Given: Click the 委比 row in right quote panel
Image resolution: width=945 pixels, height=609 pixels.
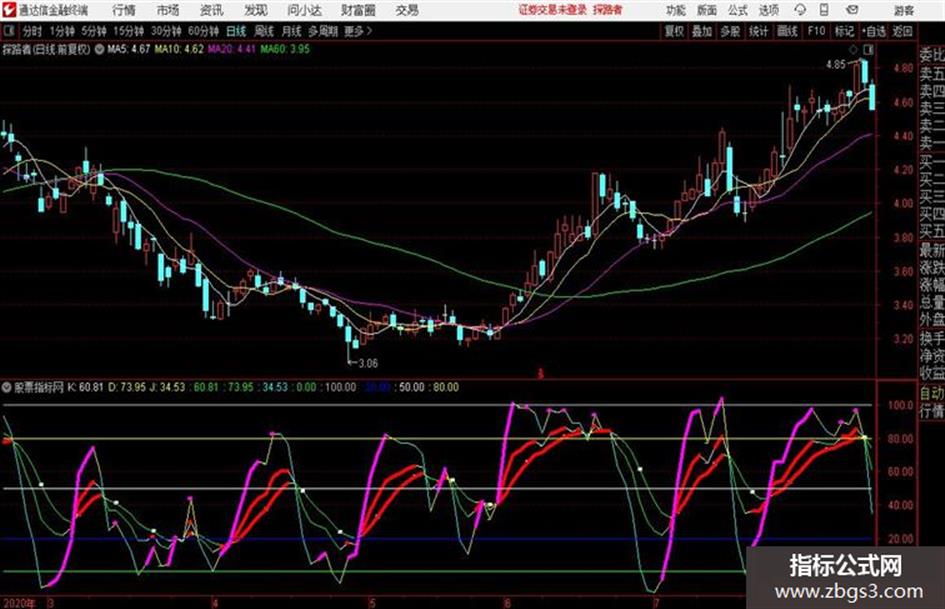Looking at the screenshot, I should (932, 55).
